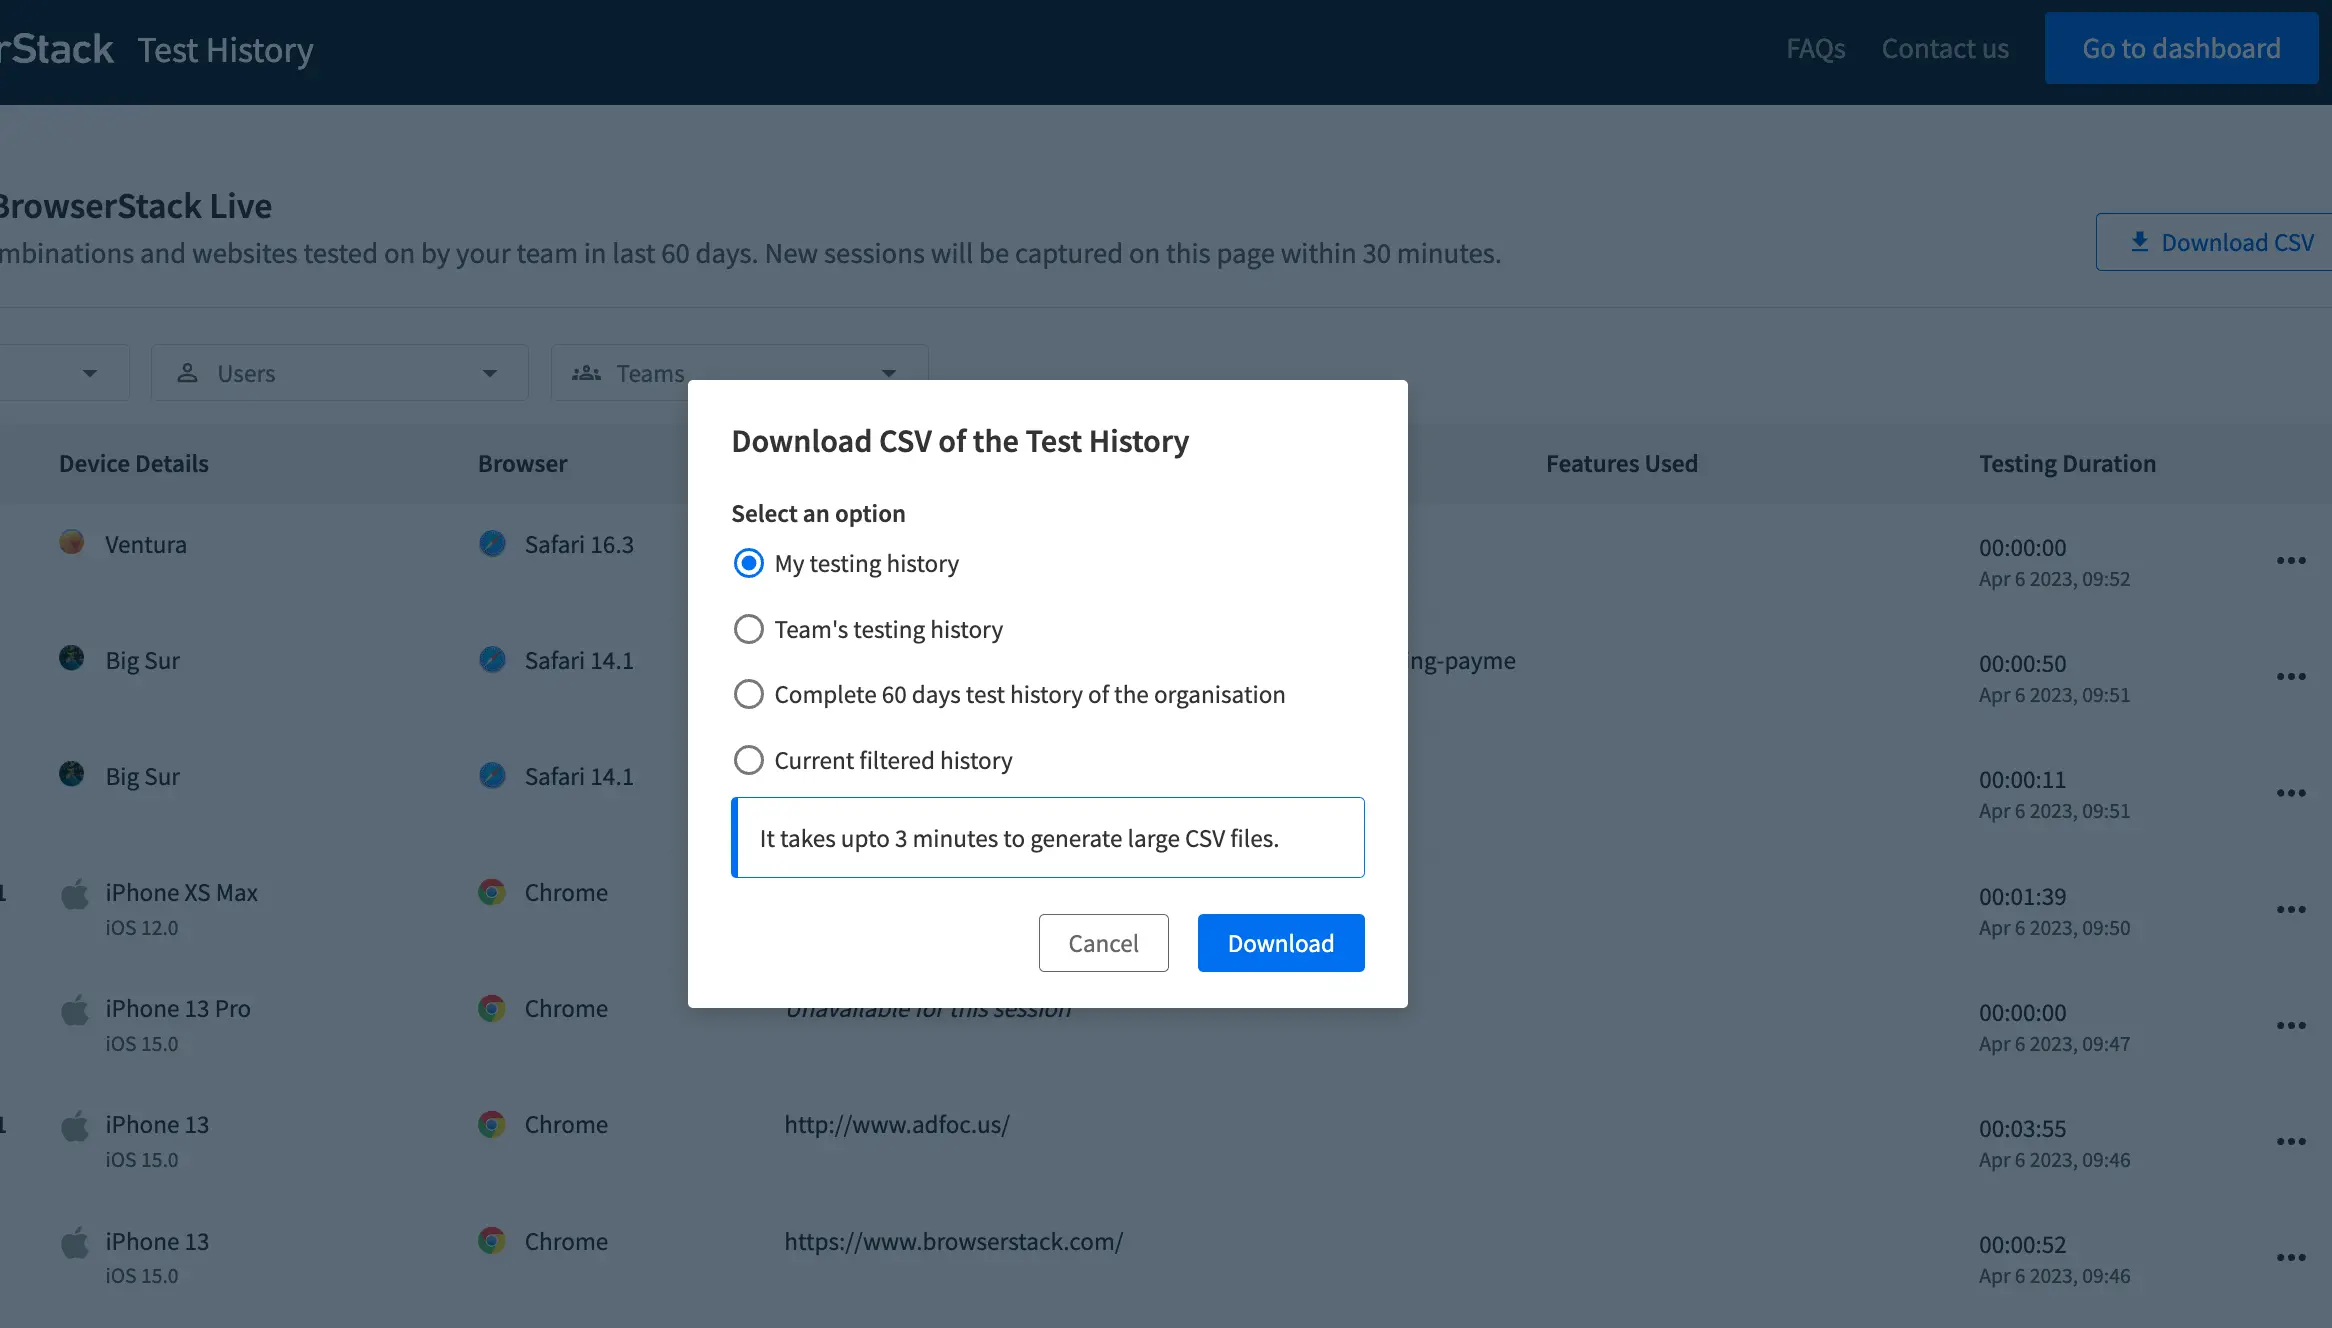Click the Ventura OS icon
This screenshot has width=2332, height=1328.
click(x=71, y=543)
